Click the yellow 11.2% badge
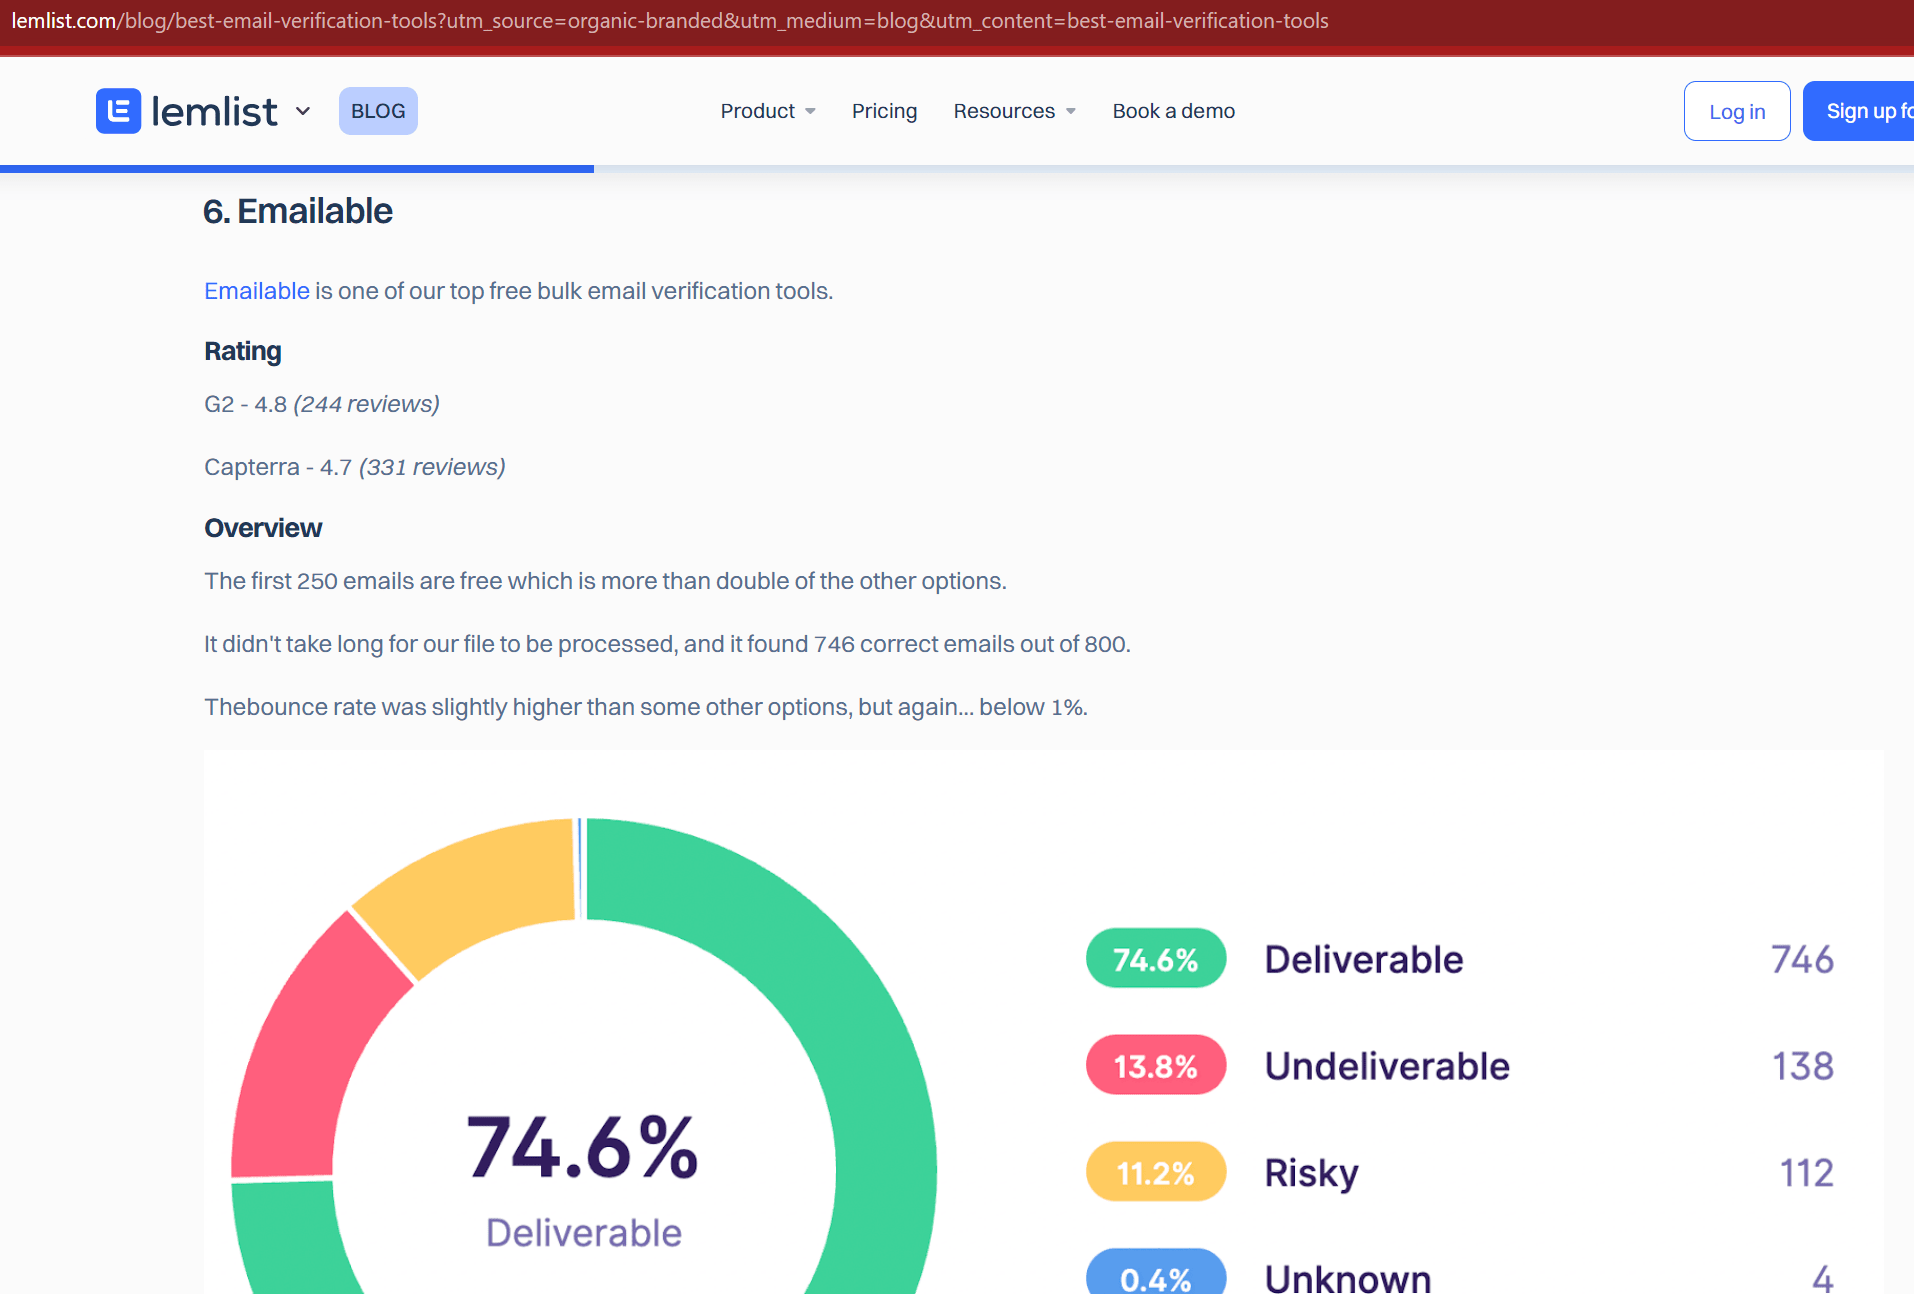 [1156, 1171]
